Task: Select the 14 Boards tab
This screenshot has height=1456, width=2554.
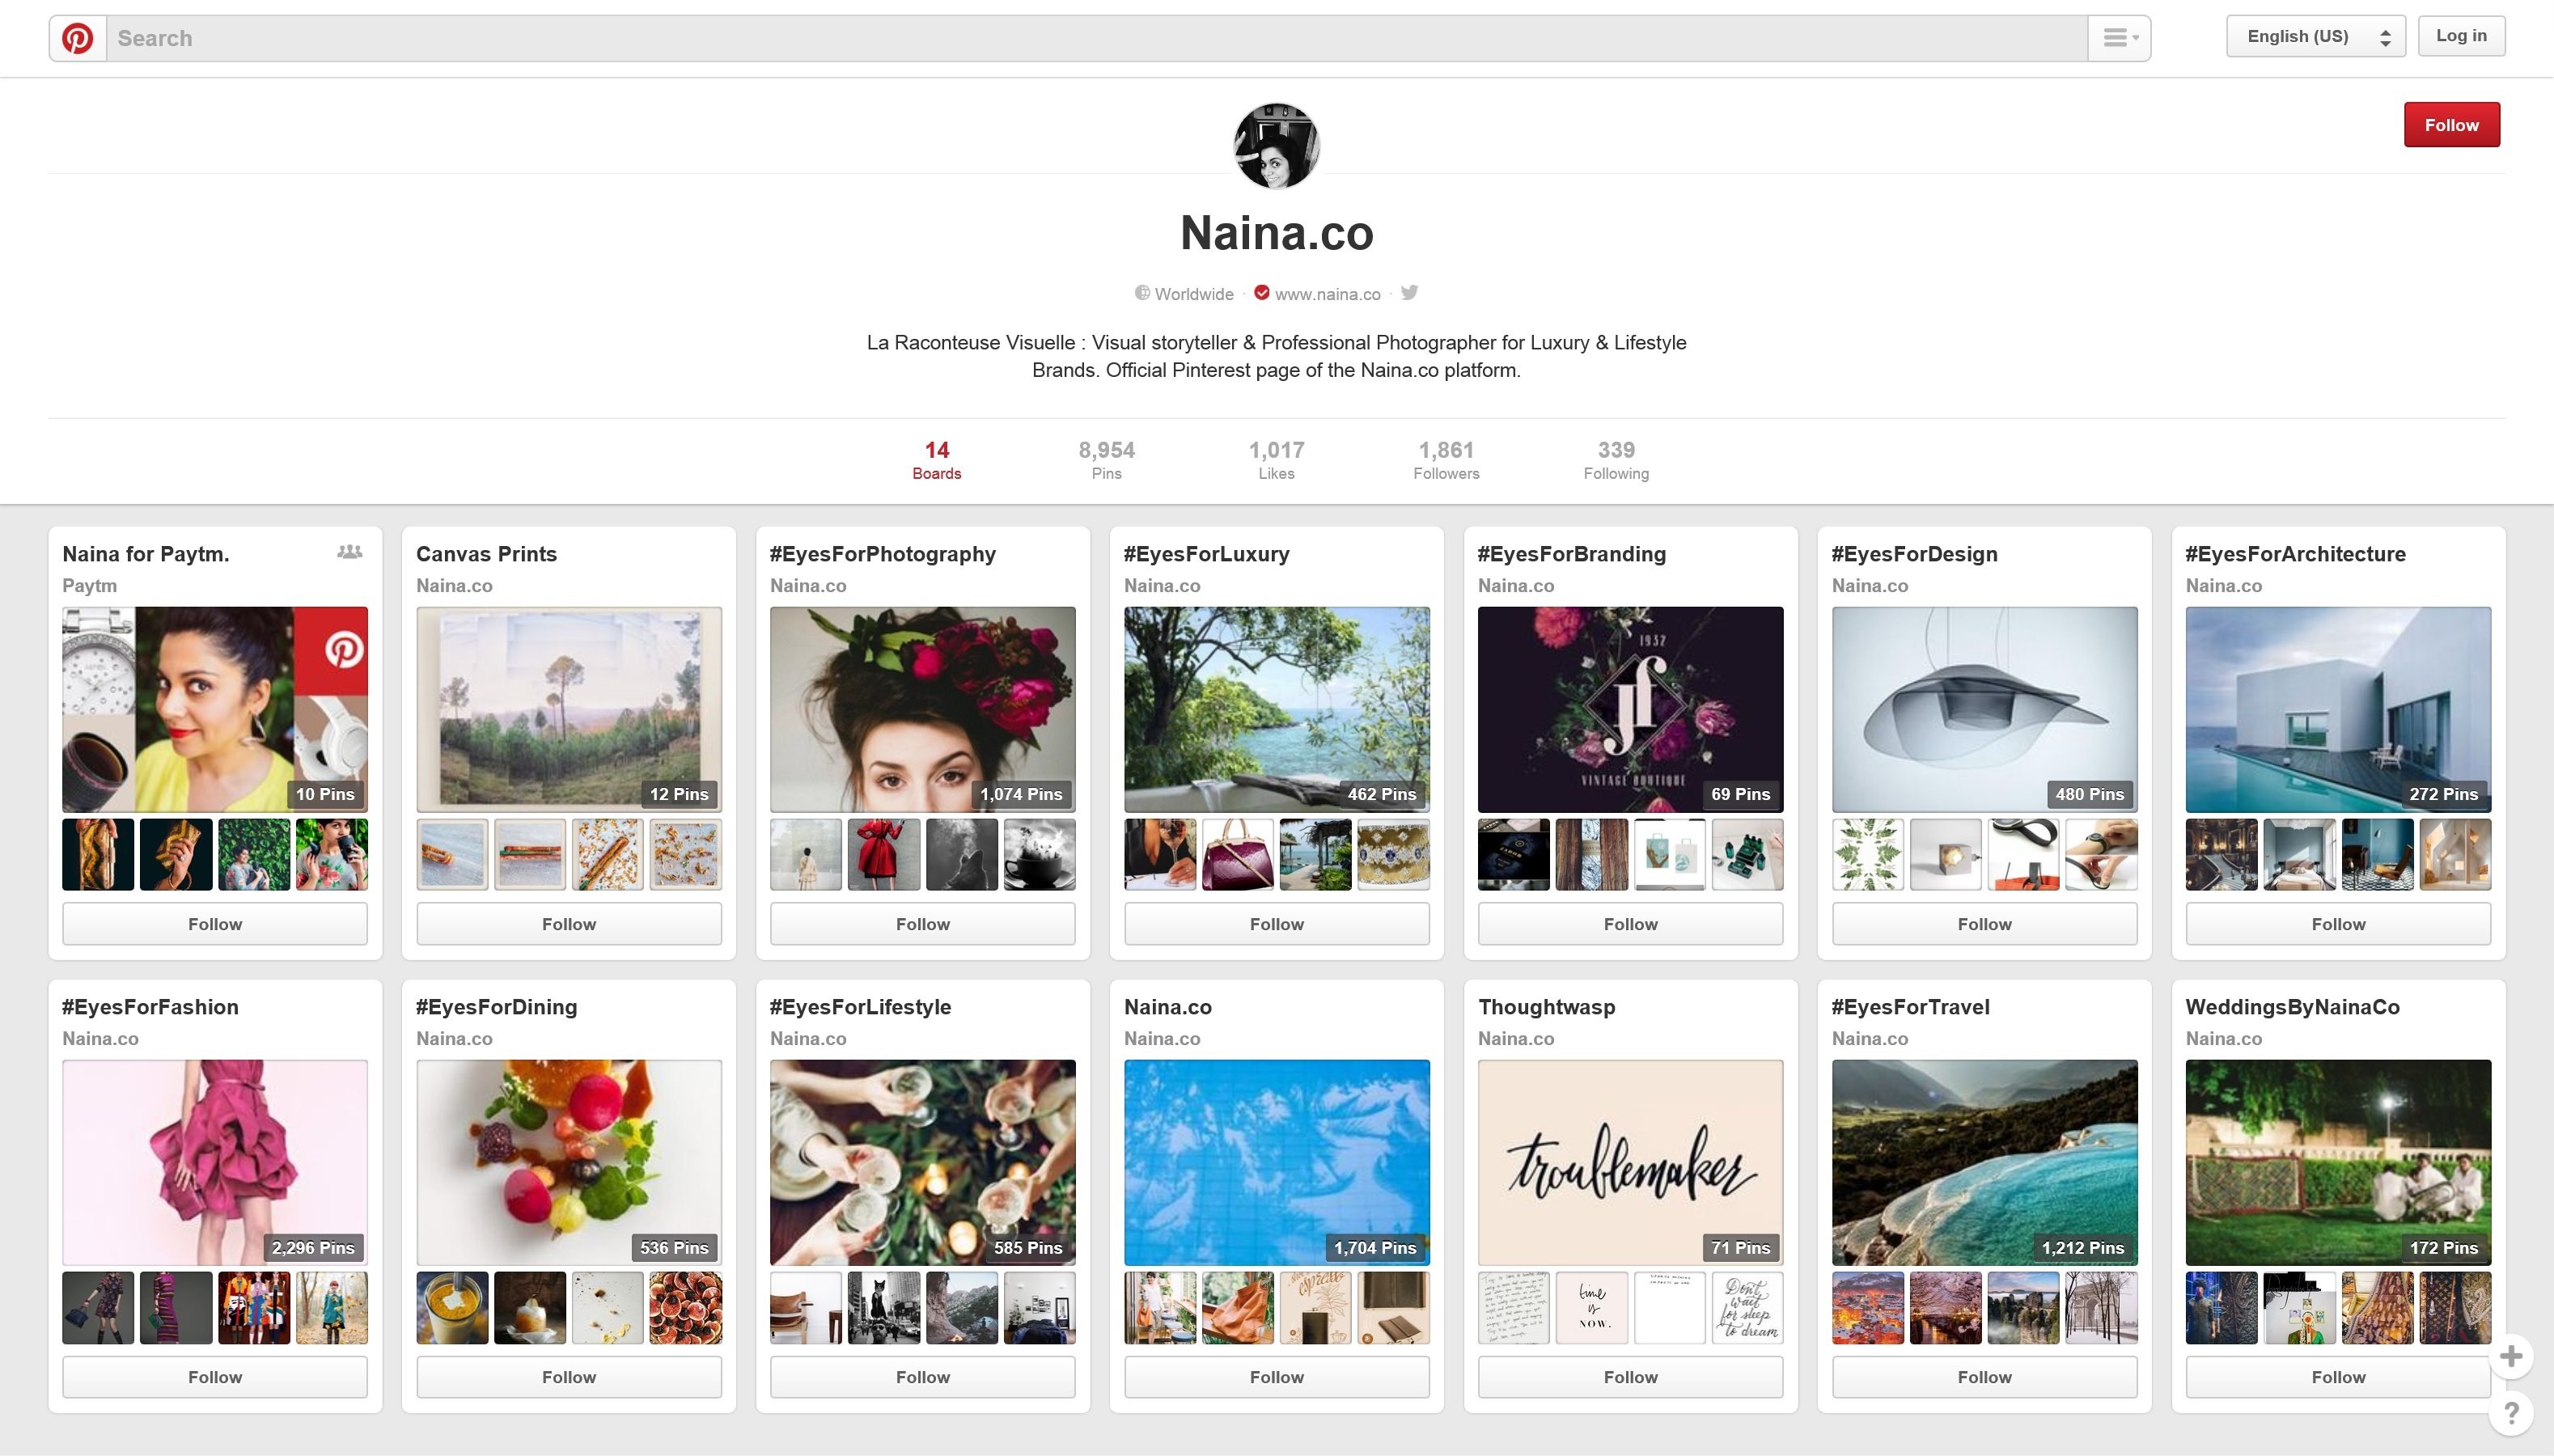Action: click(936, 460)
